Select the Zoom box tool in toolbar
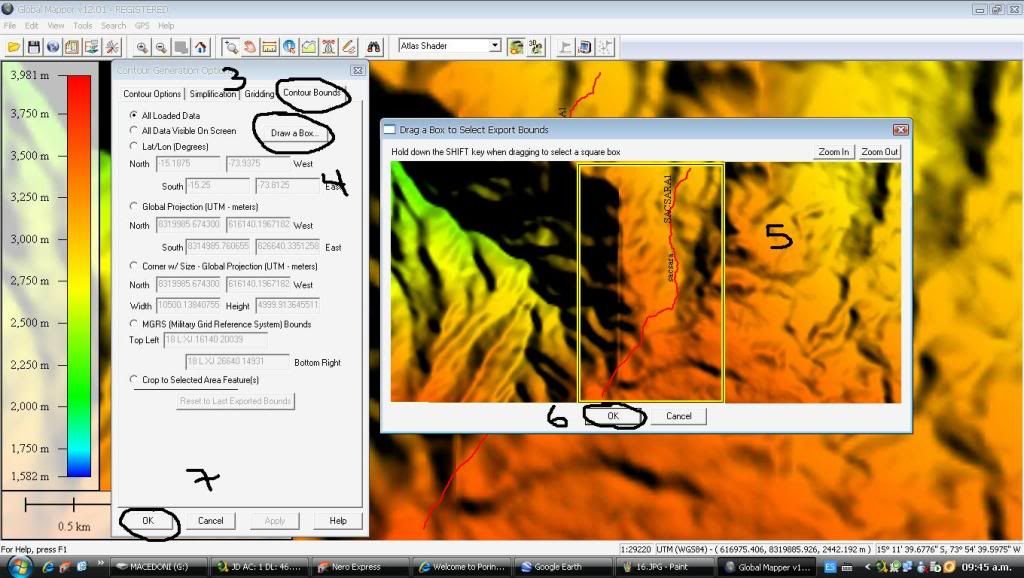Viewport: 1024px width, 578px height. pyautogui.click(x=231, y=47)
